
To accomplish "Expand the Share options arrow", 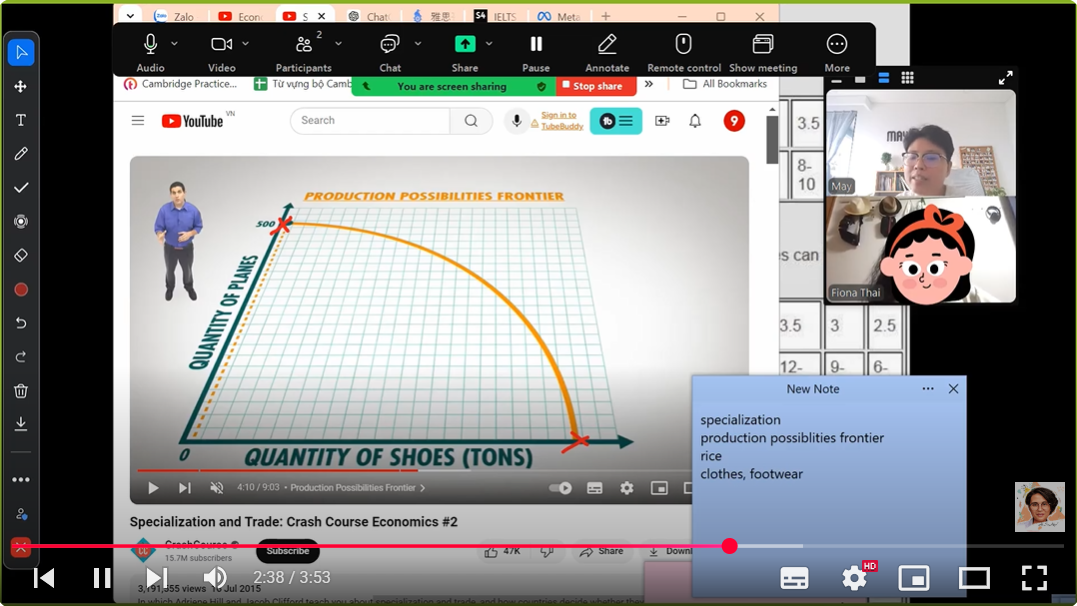I will (489, 43).
